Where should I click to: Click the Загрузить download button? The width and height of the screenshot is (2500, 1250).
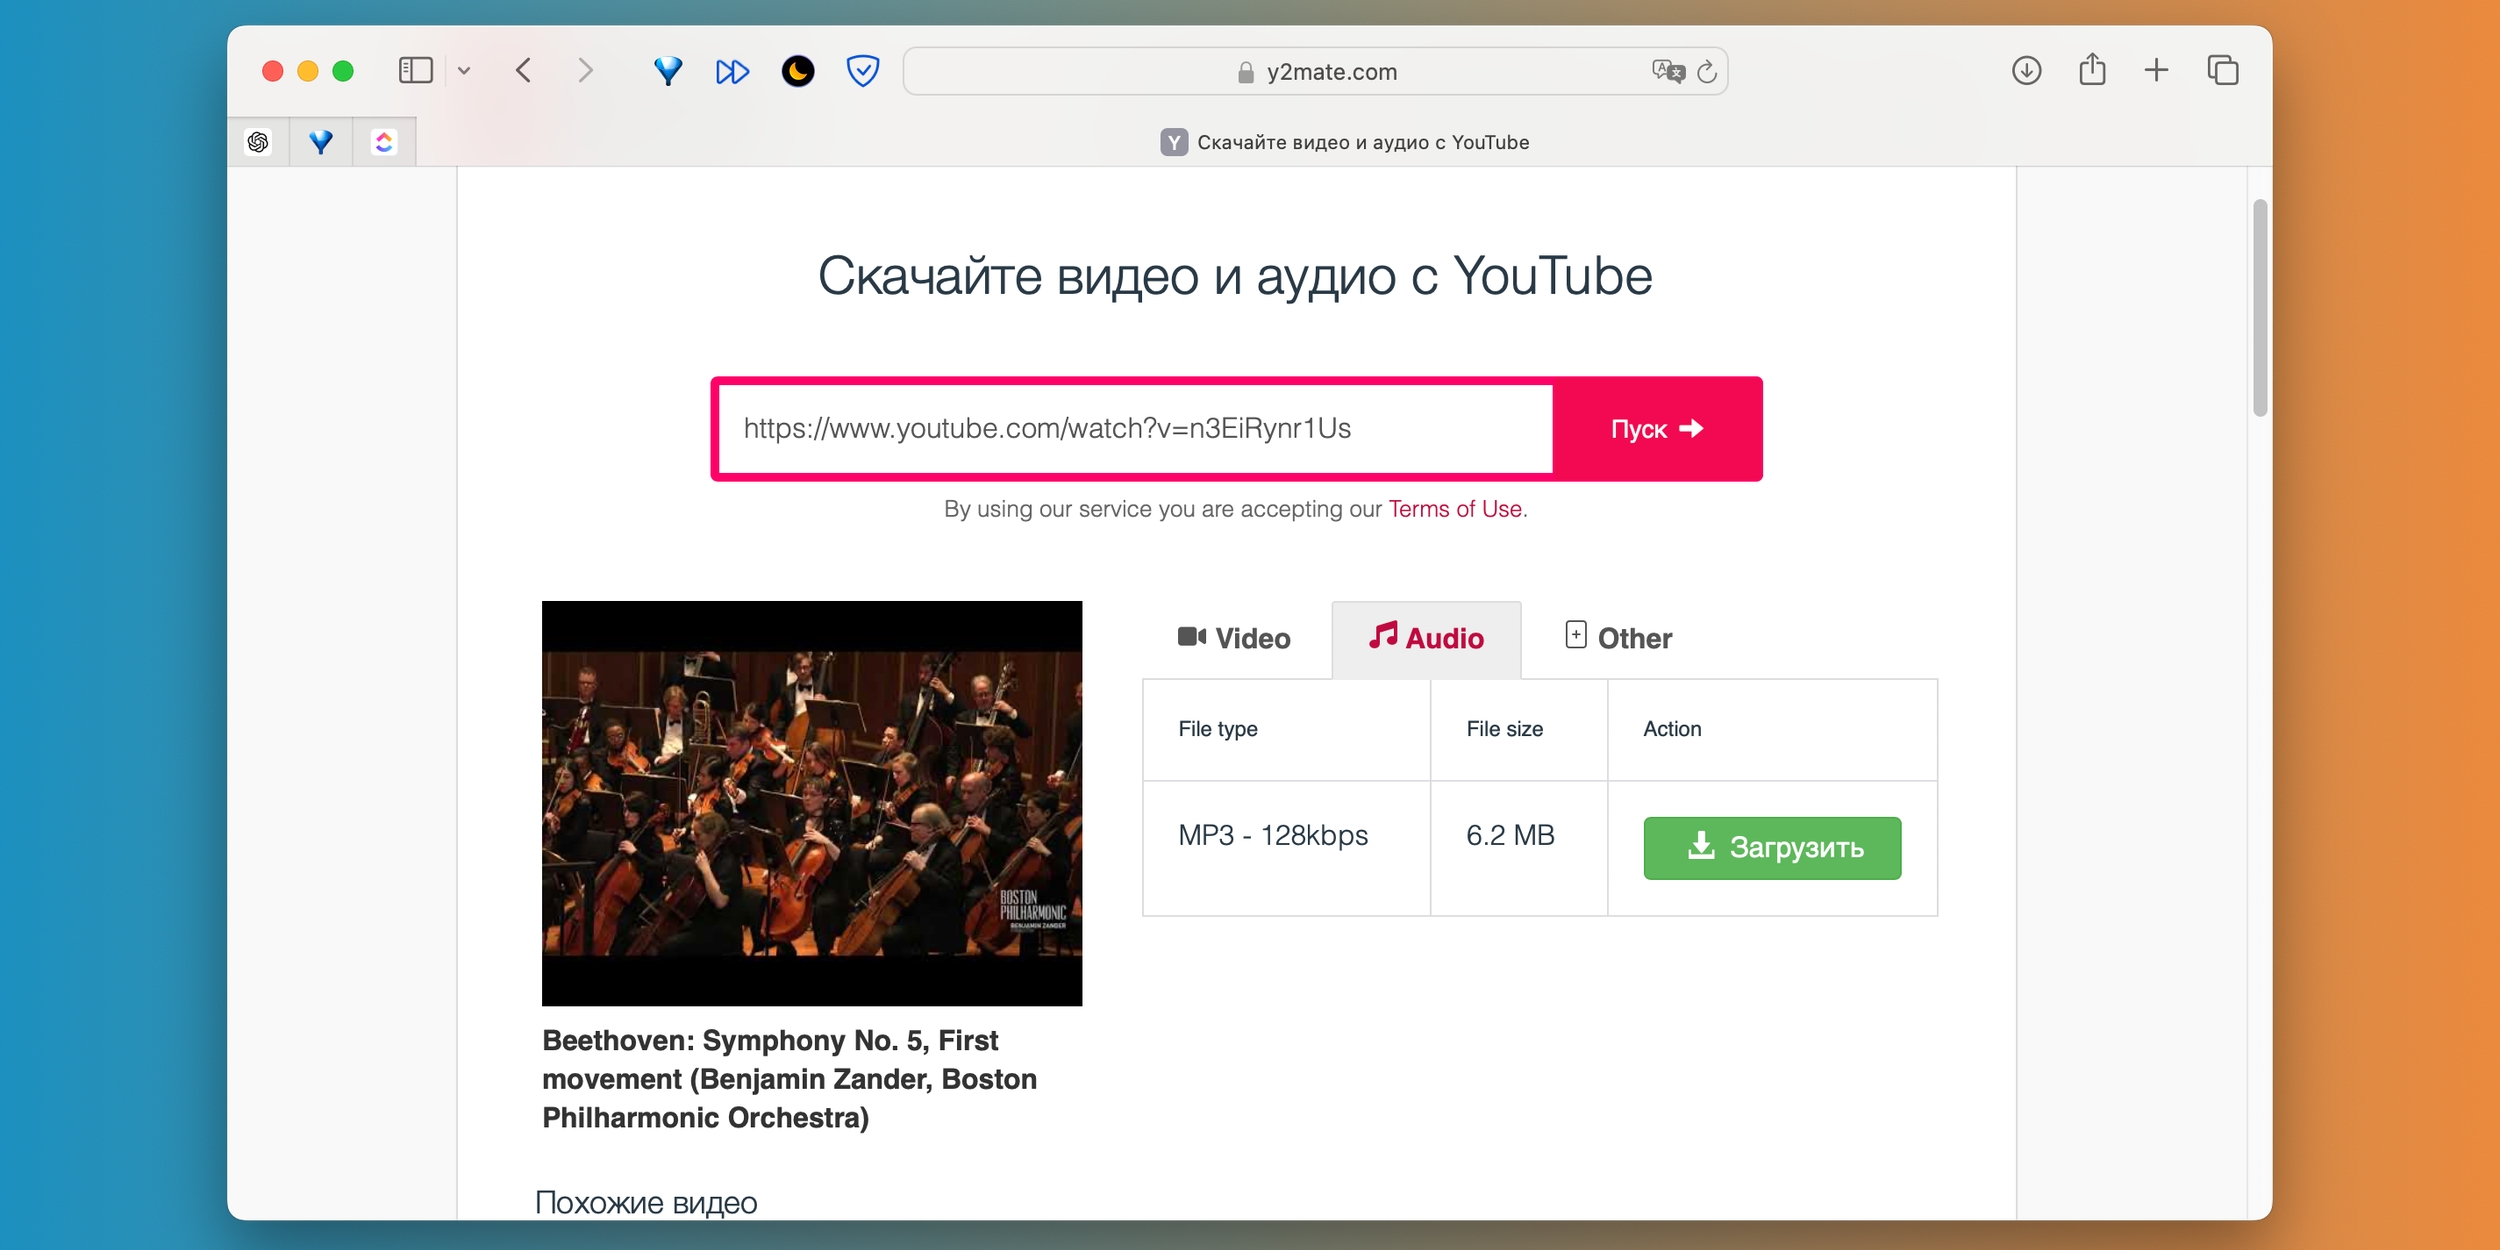[1775, 847]
